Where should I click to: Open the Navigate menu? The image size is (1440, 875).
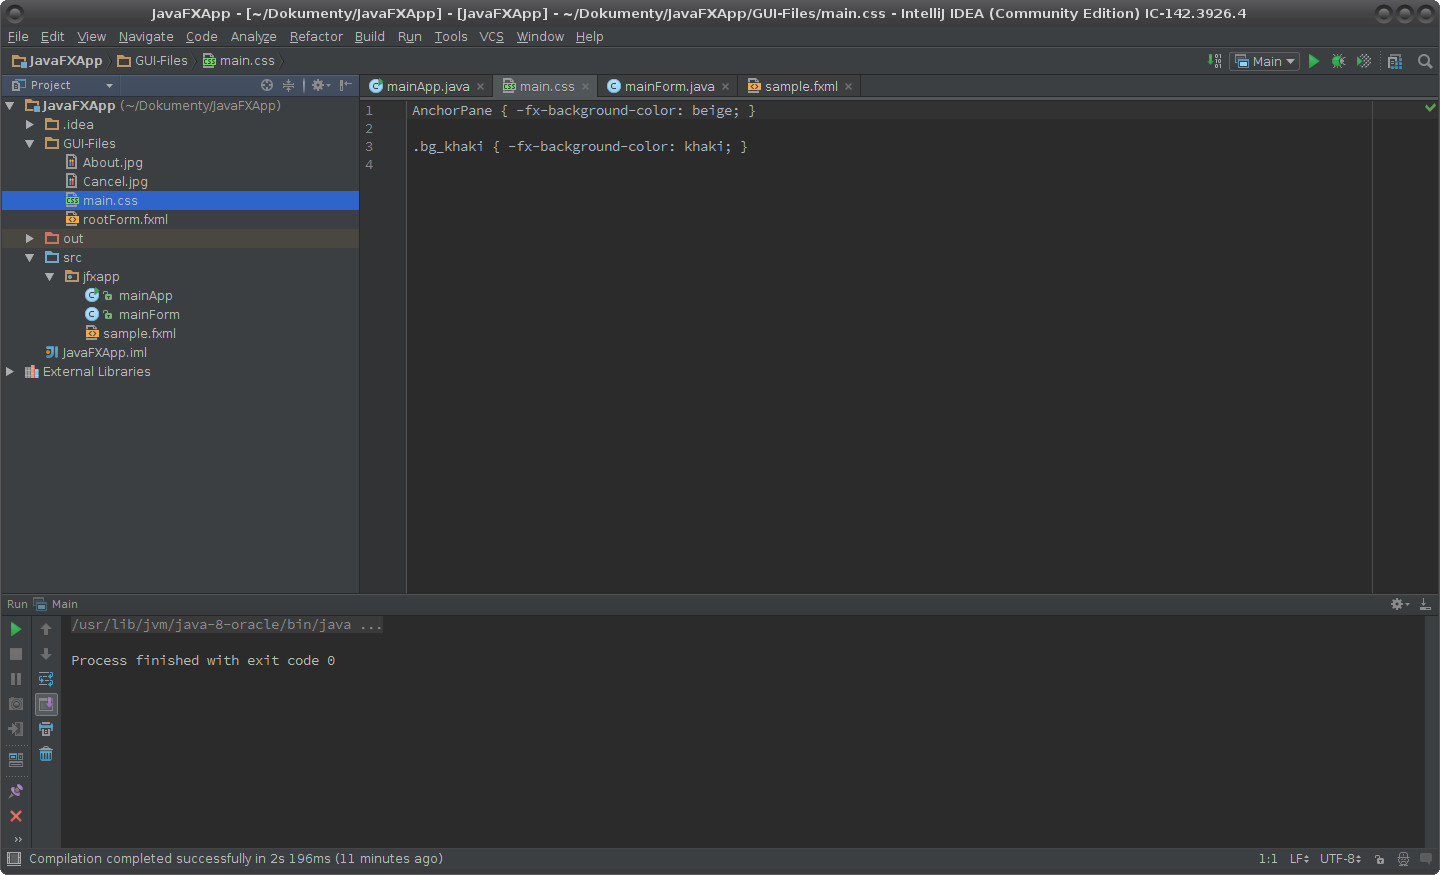click(x=146, y=37)
